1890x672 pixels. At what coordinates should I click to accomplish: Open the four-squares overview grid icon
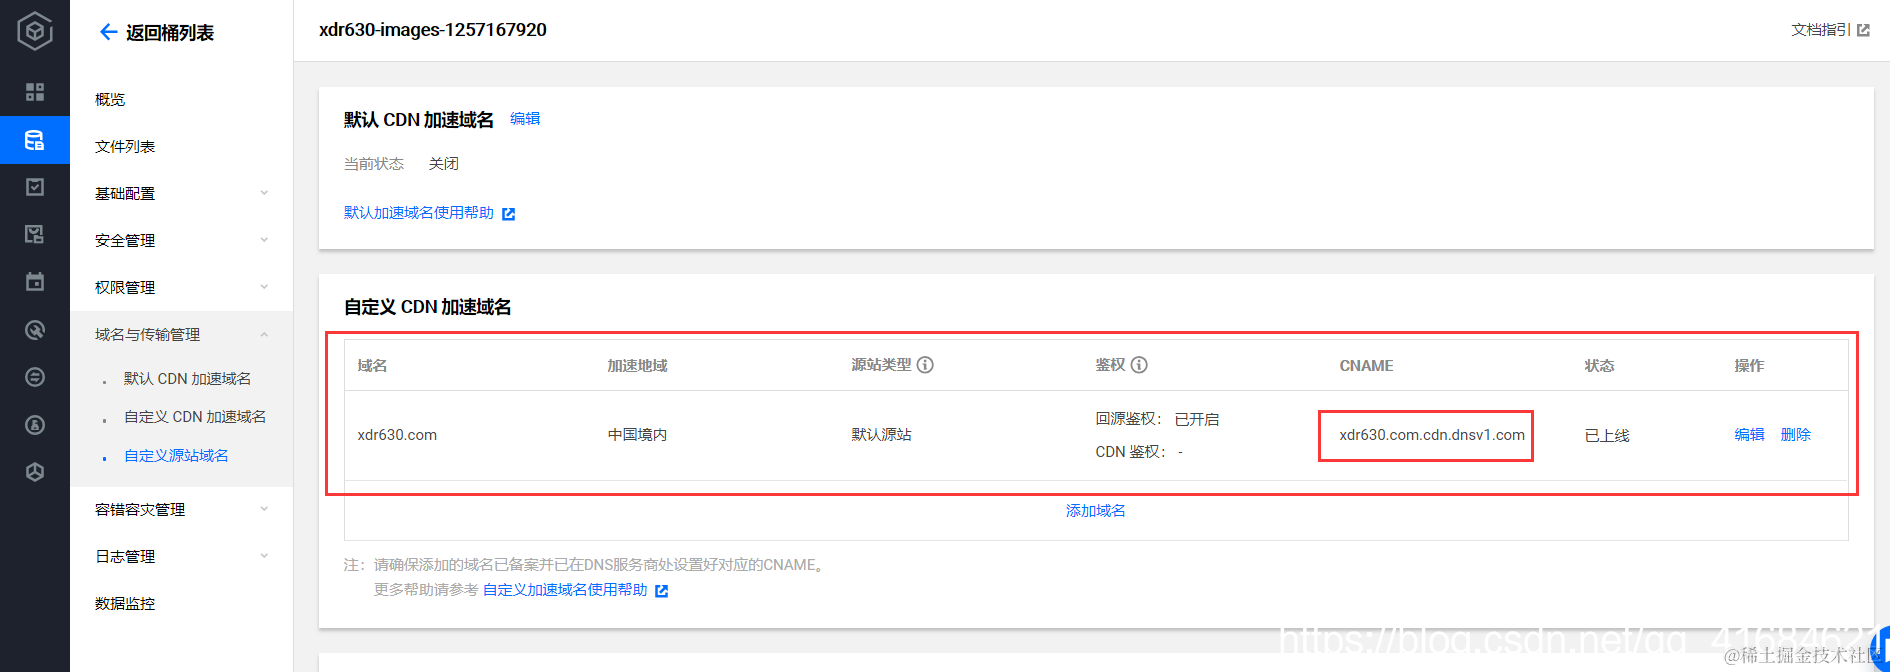35,92
